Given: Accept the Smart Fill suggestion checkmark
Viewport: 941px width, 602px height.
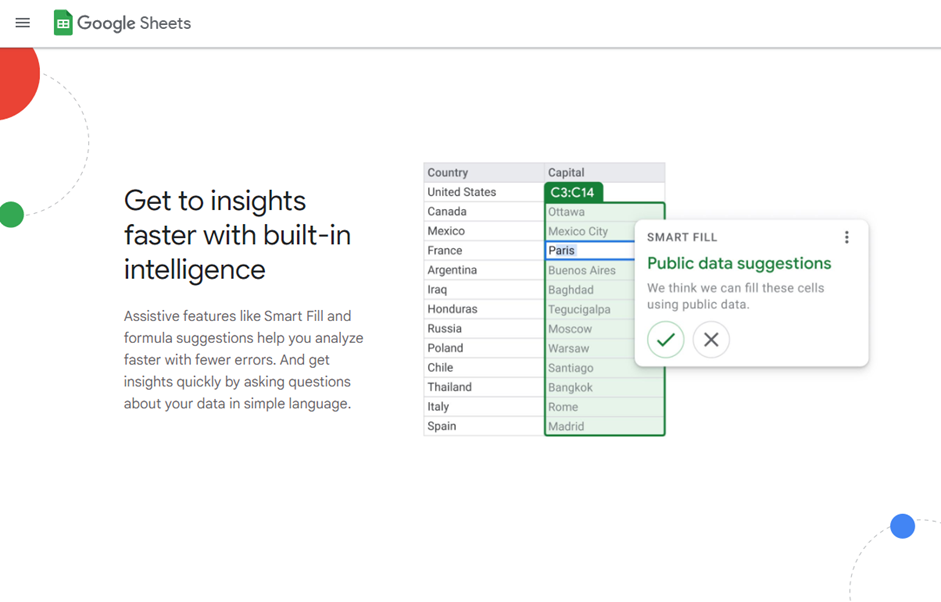Looking at the screenshot, I should tap(666, 340).
